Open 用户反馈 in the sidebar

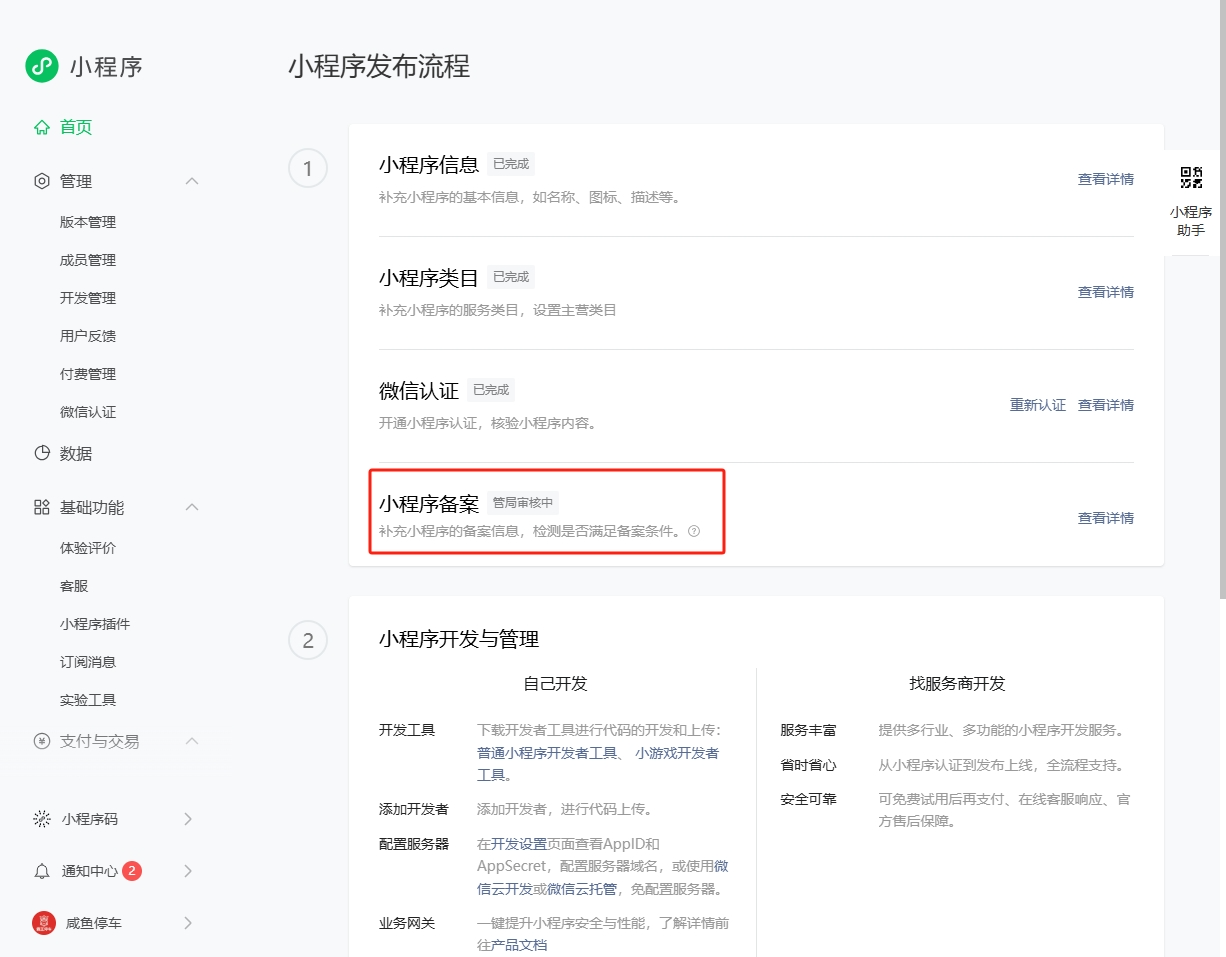tap(88, 336)
